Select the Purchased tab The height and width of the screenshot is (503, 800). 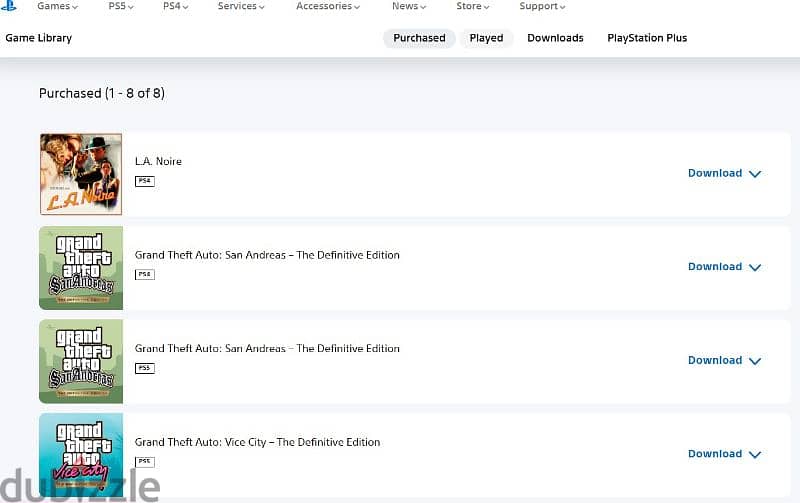419,38
